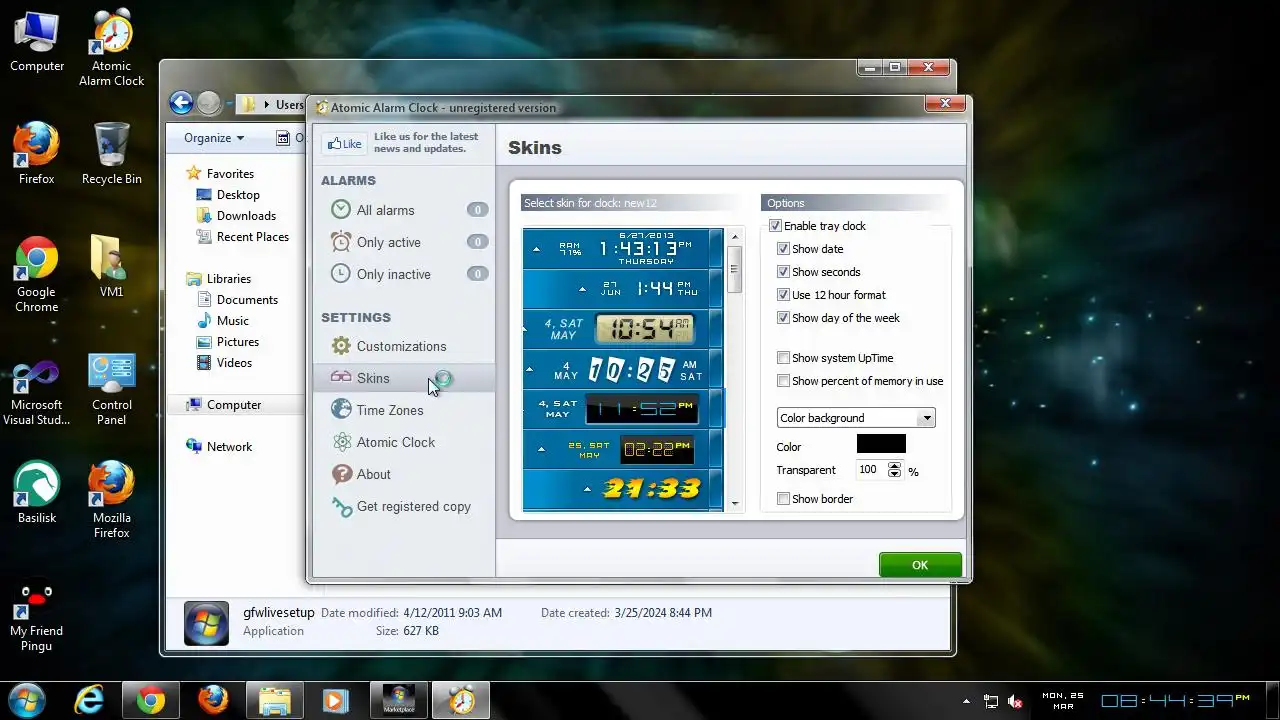Screen dimensions: 1280x720
Task: Open Firefox from the taskbar
Action: click(213, 700)
